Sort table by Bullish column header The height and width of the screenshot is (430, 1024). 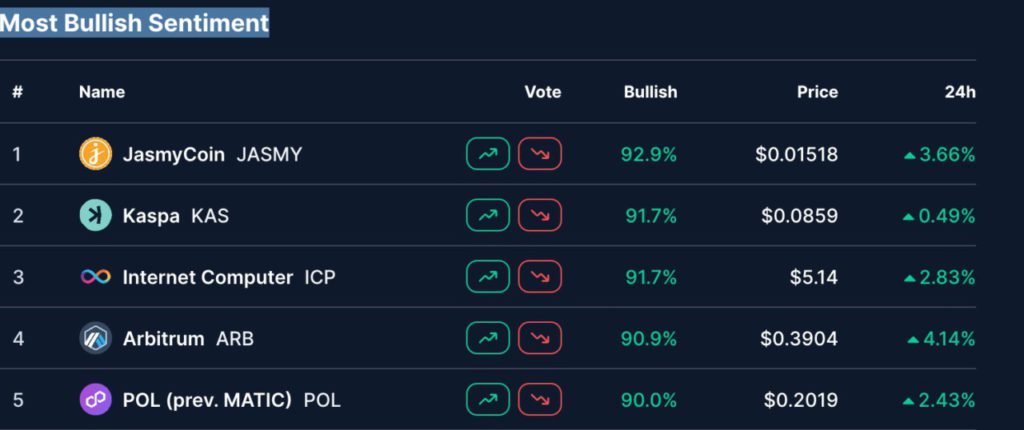tap(650, 92)
